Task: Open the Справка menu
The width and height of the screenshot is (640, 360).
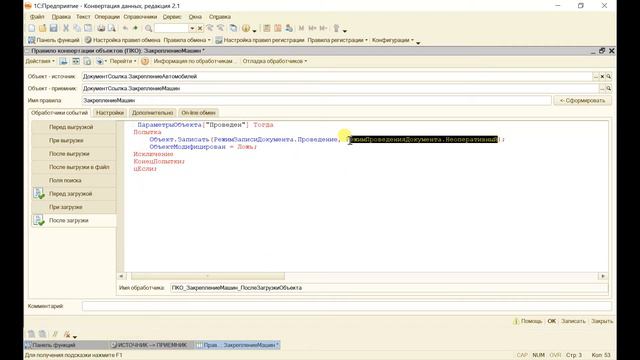Action: [x=220, y=17]
